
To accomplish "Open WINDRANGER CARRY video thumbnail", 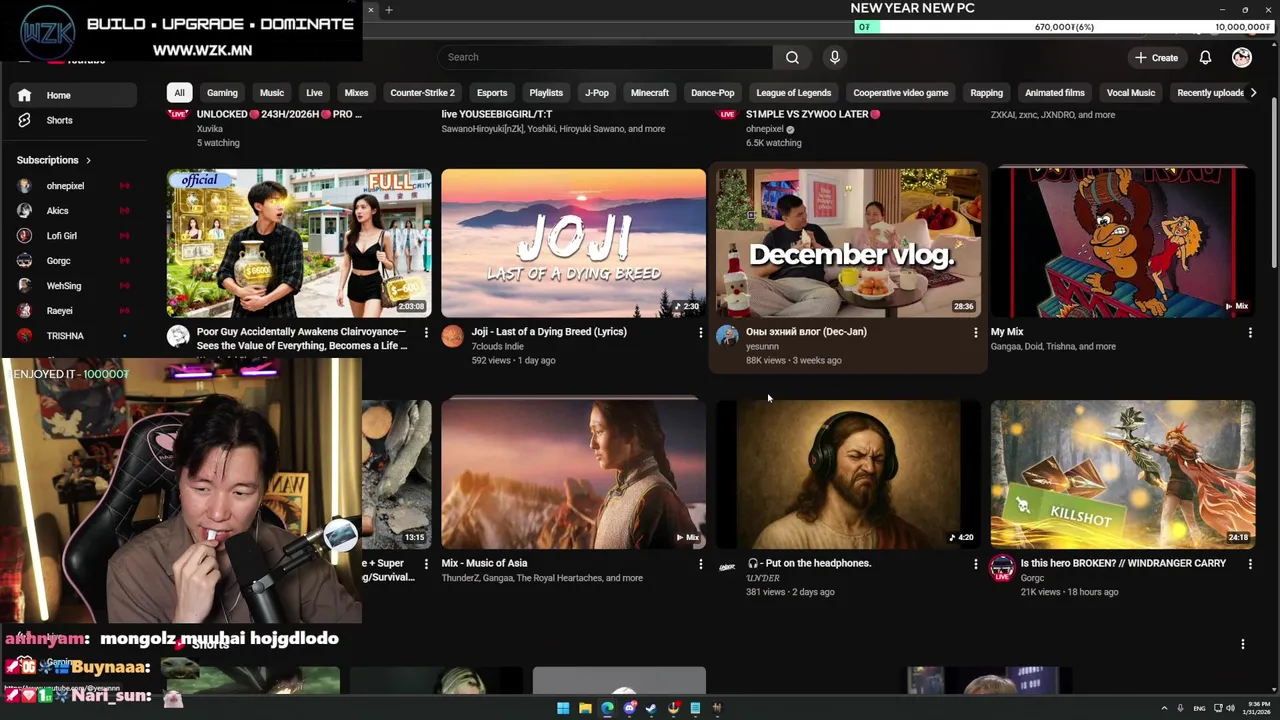I will [x=1122, y=474].
